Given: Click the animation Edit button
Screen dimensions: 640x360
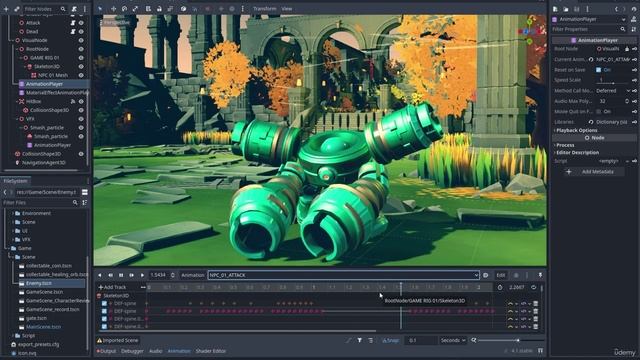Looking at the screenshot, I should 501,275.
